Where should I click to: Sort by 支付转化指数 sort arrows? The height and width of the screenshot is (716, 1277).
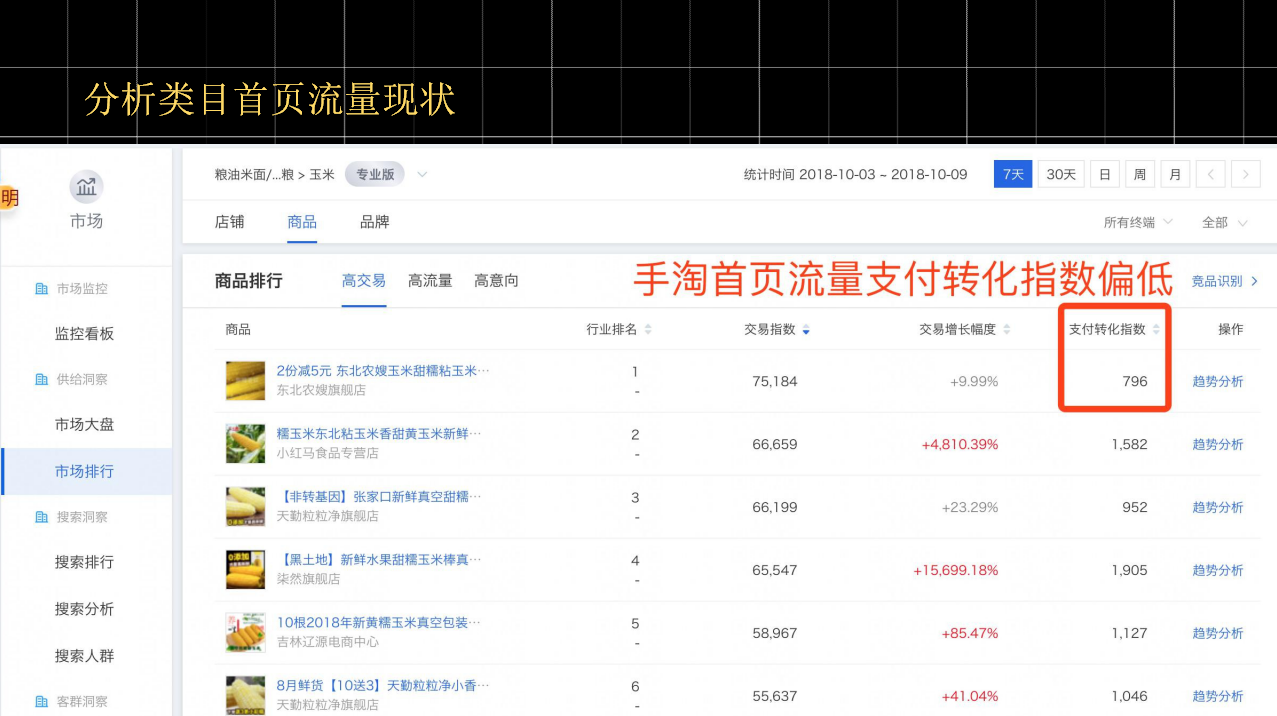coord(1156,329)
